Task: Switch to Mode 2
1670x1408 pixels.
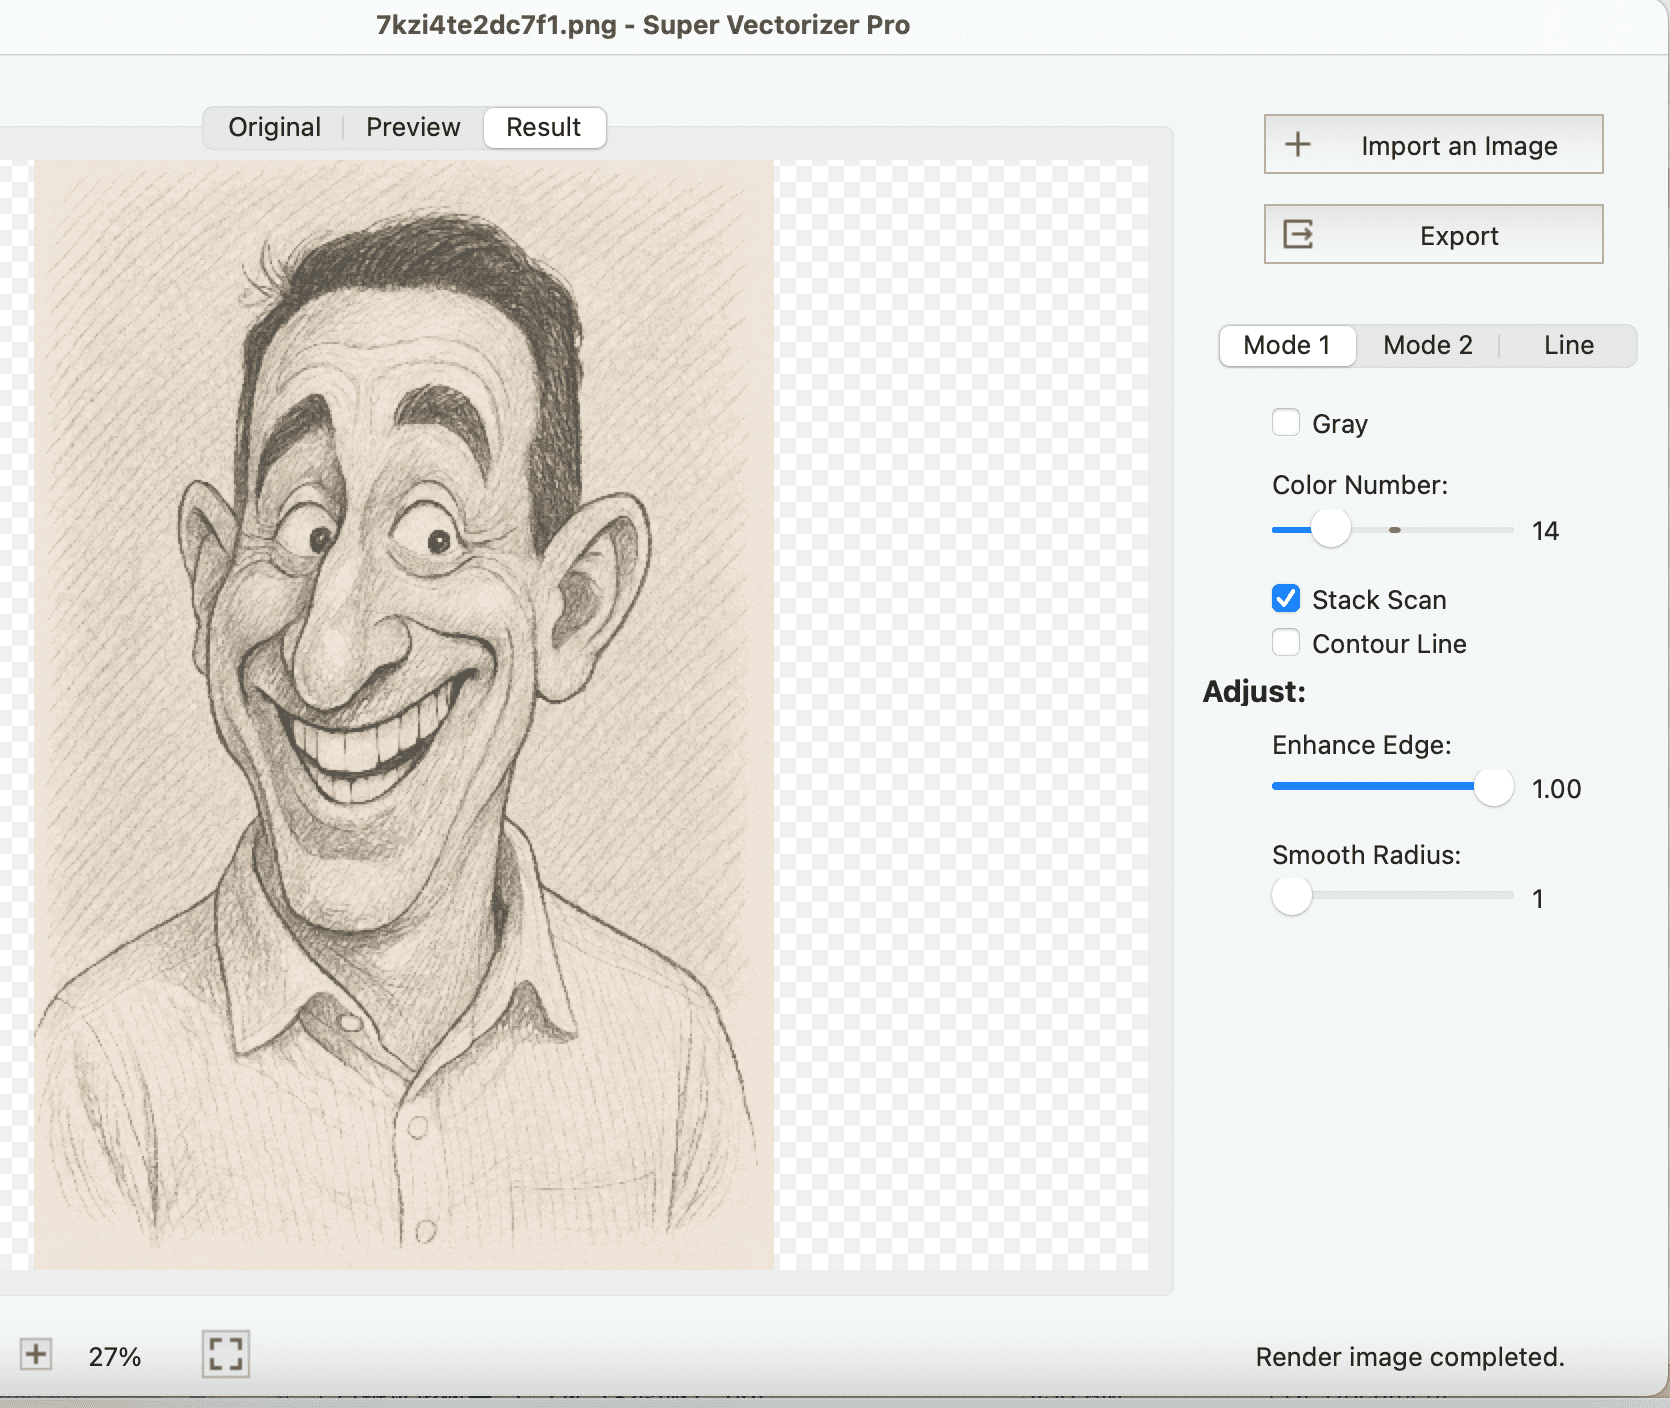Action: pyautogui.click(x=1428, y=345)
